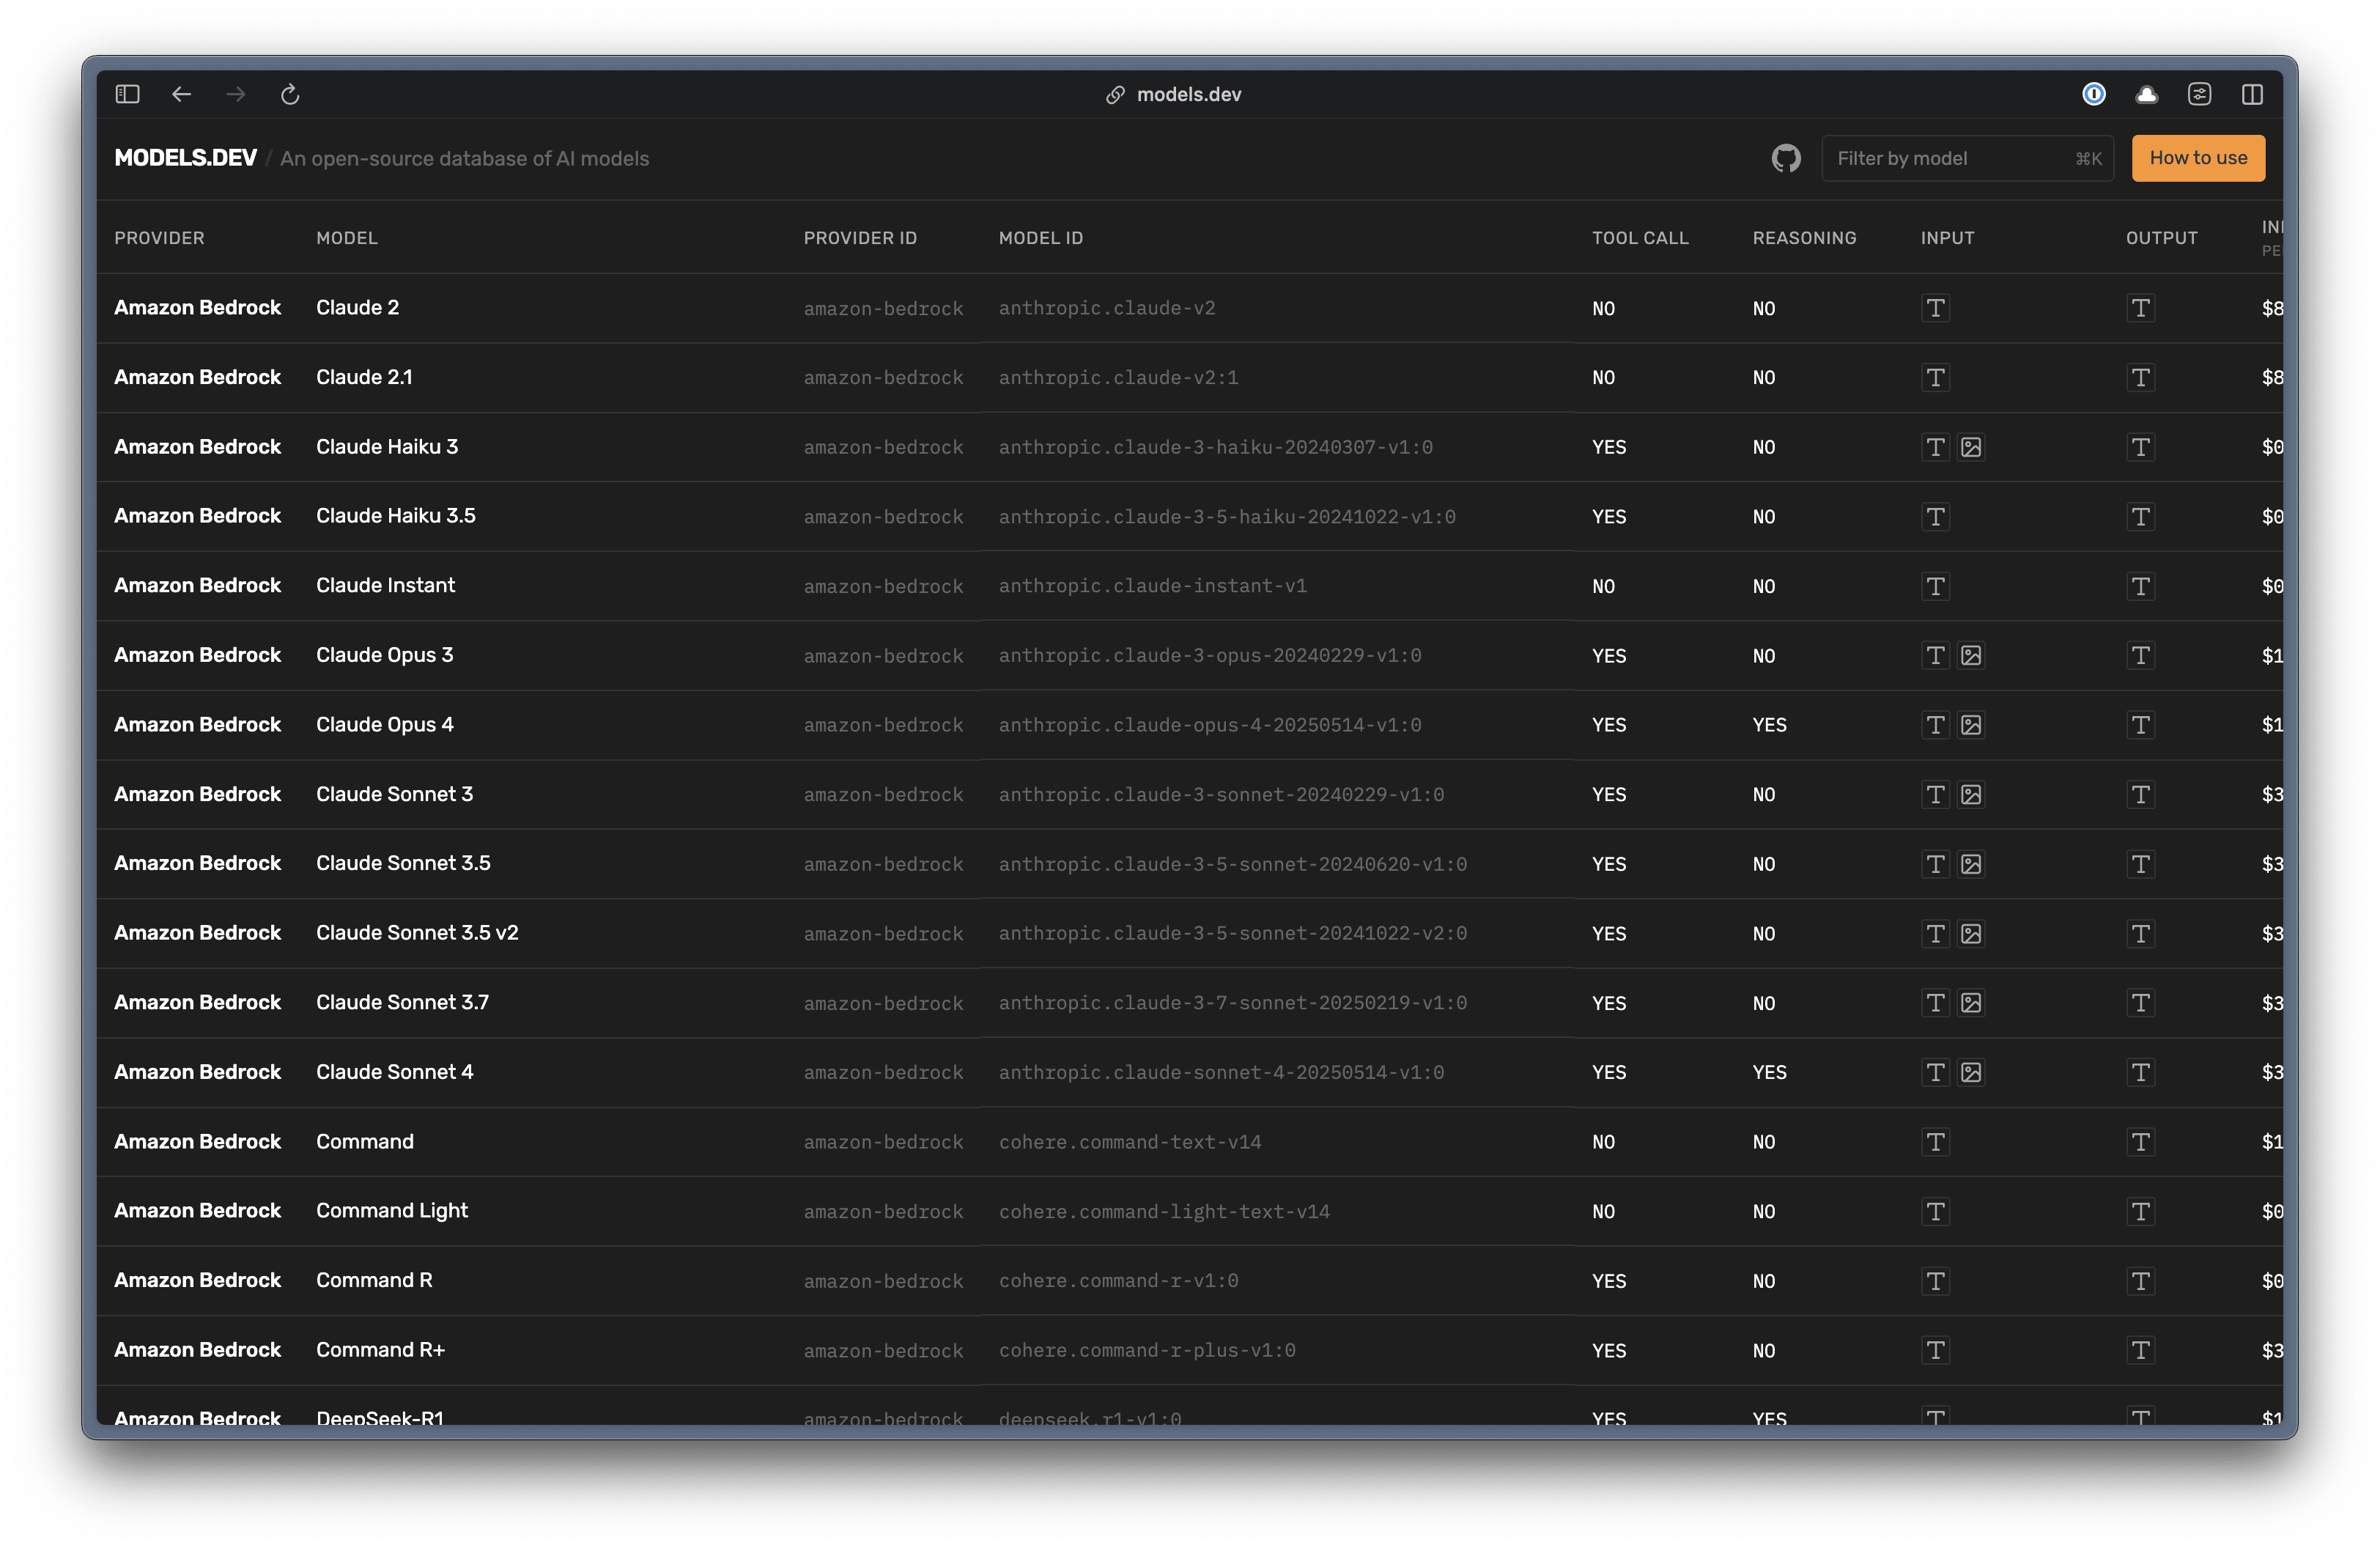2380x1548 pixels.
Task: Click image input icon for Claude Opus 4
Action: click(x=1970, y=725)
